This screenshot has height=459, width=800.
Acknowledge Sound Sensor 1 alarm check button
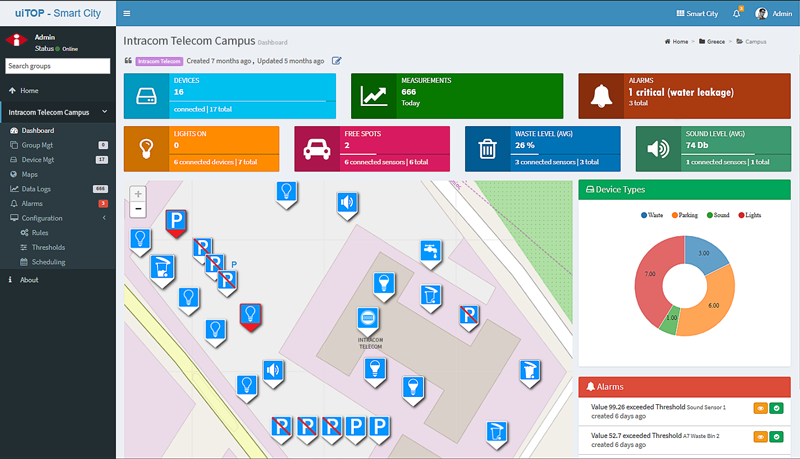point(777,408)
